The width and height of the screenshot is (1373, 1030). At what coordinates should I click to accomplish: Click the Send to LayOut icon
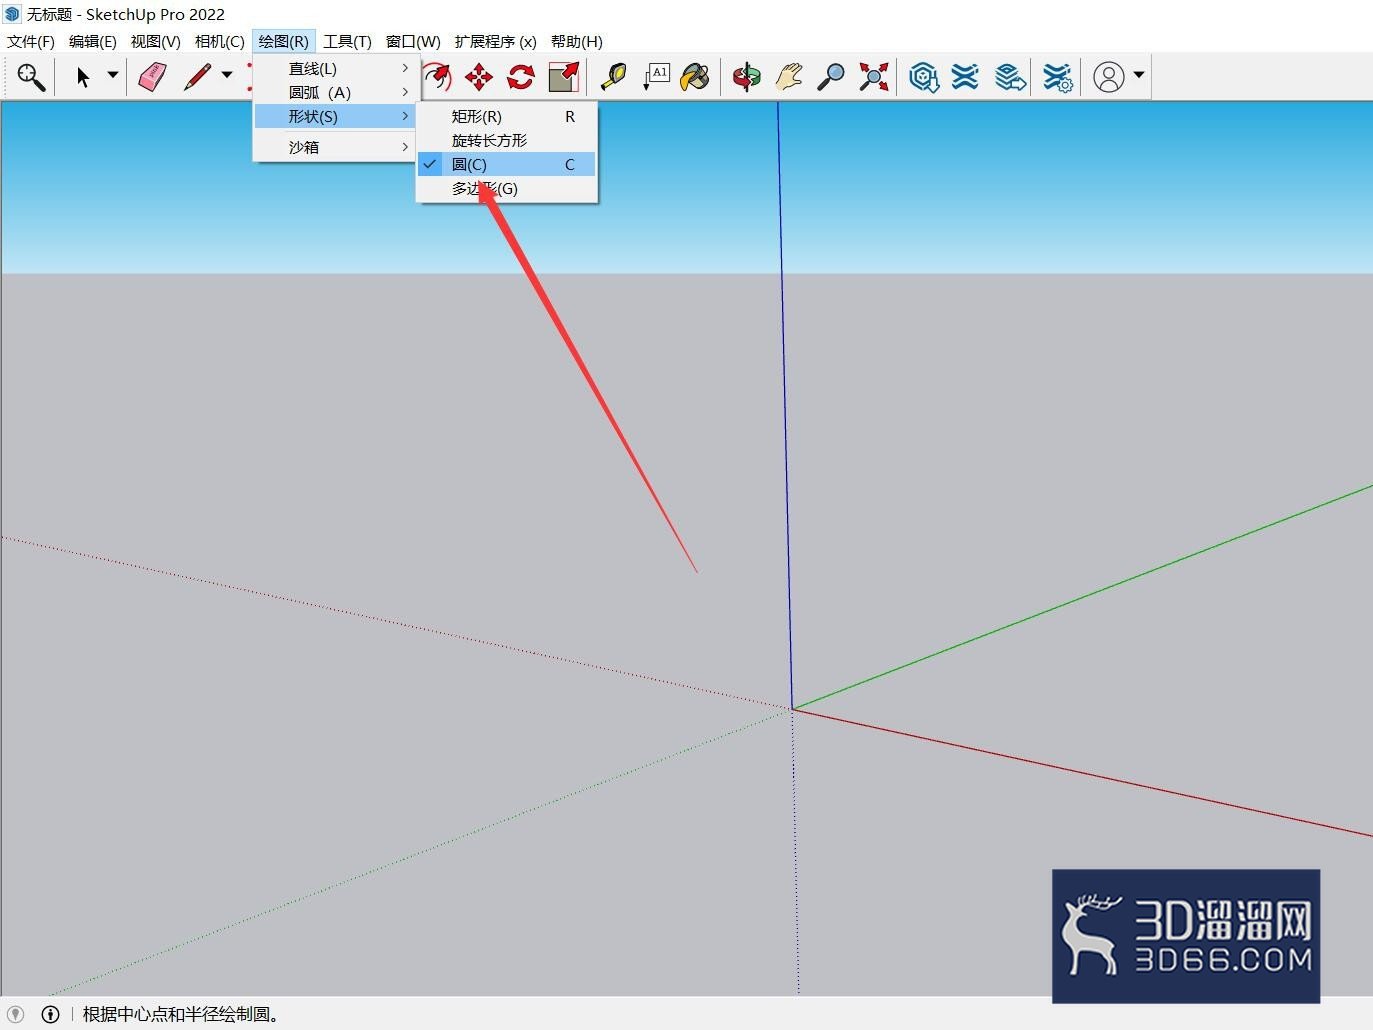pos(1010,77)
